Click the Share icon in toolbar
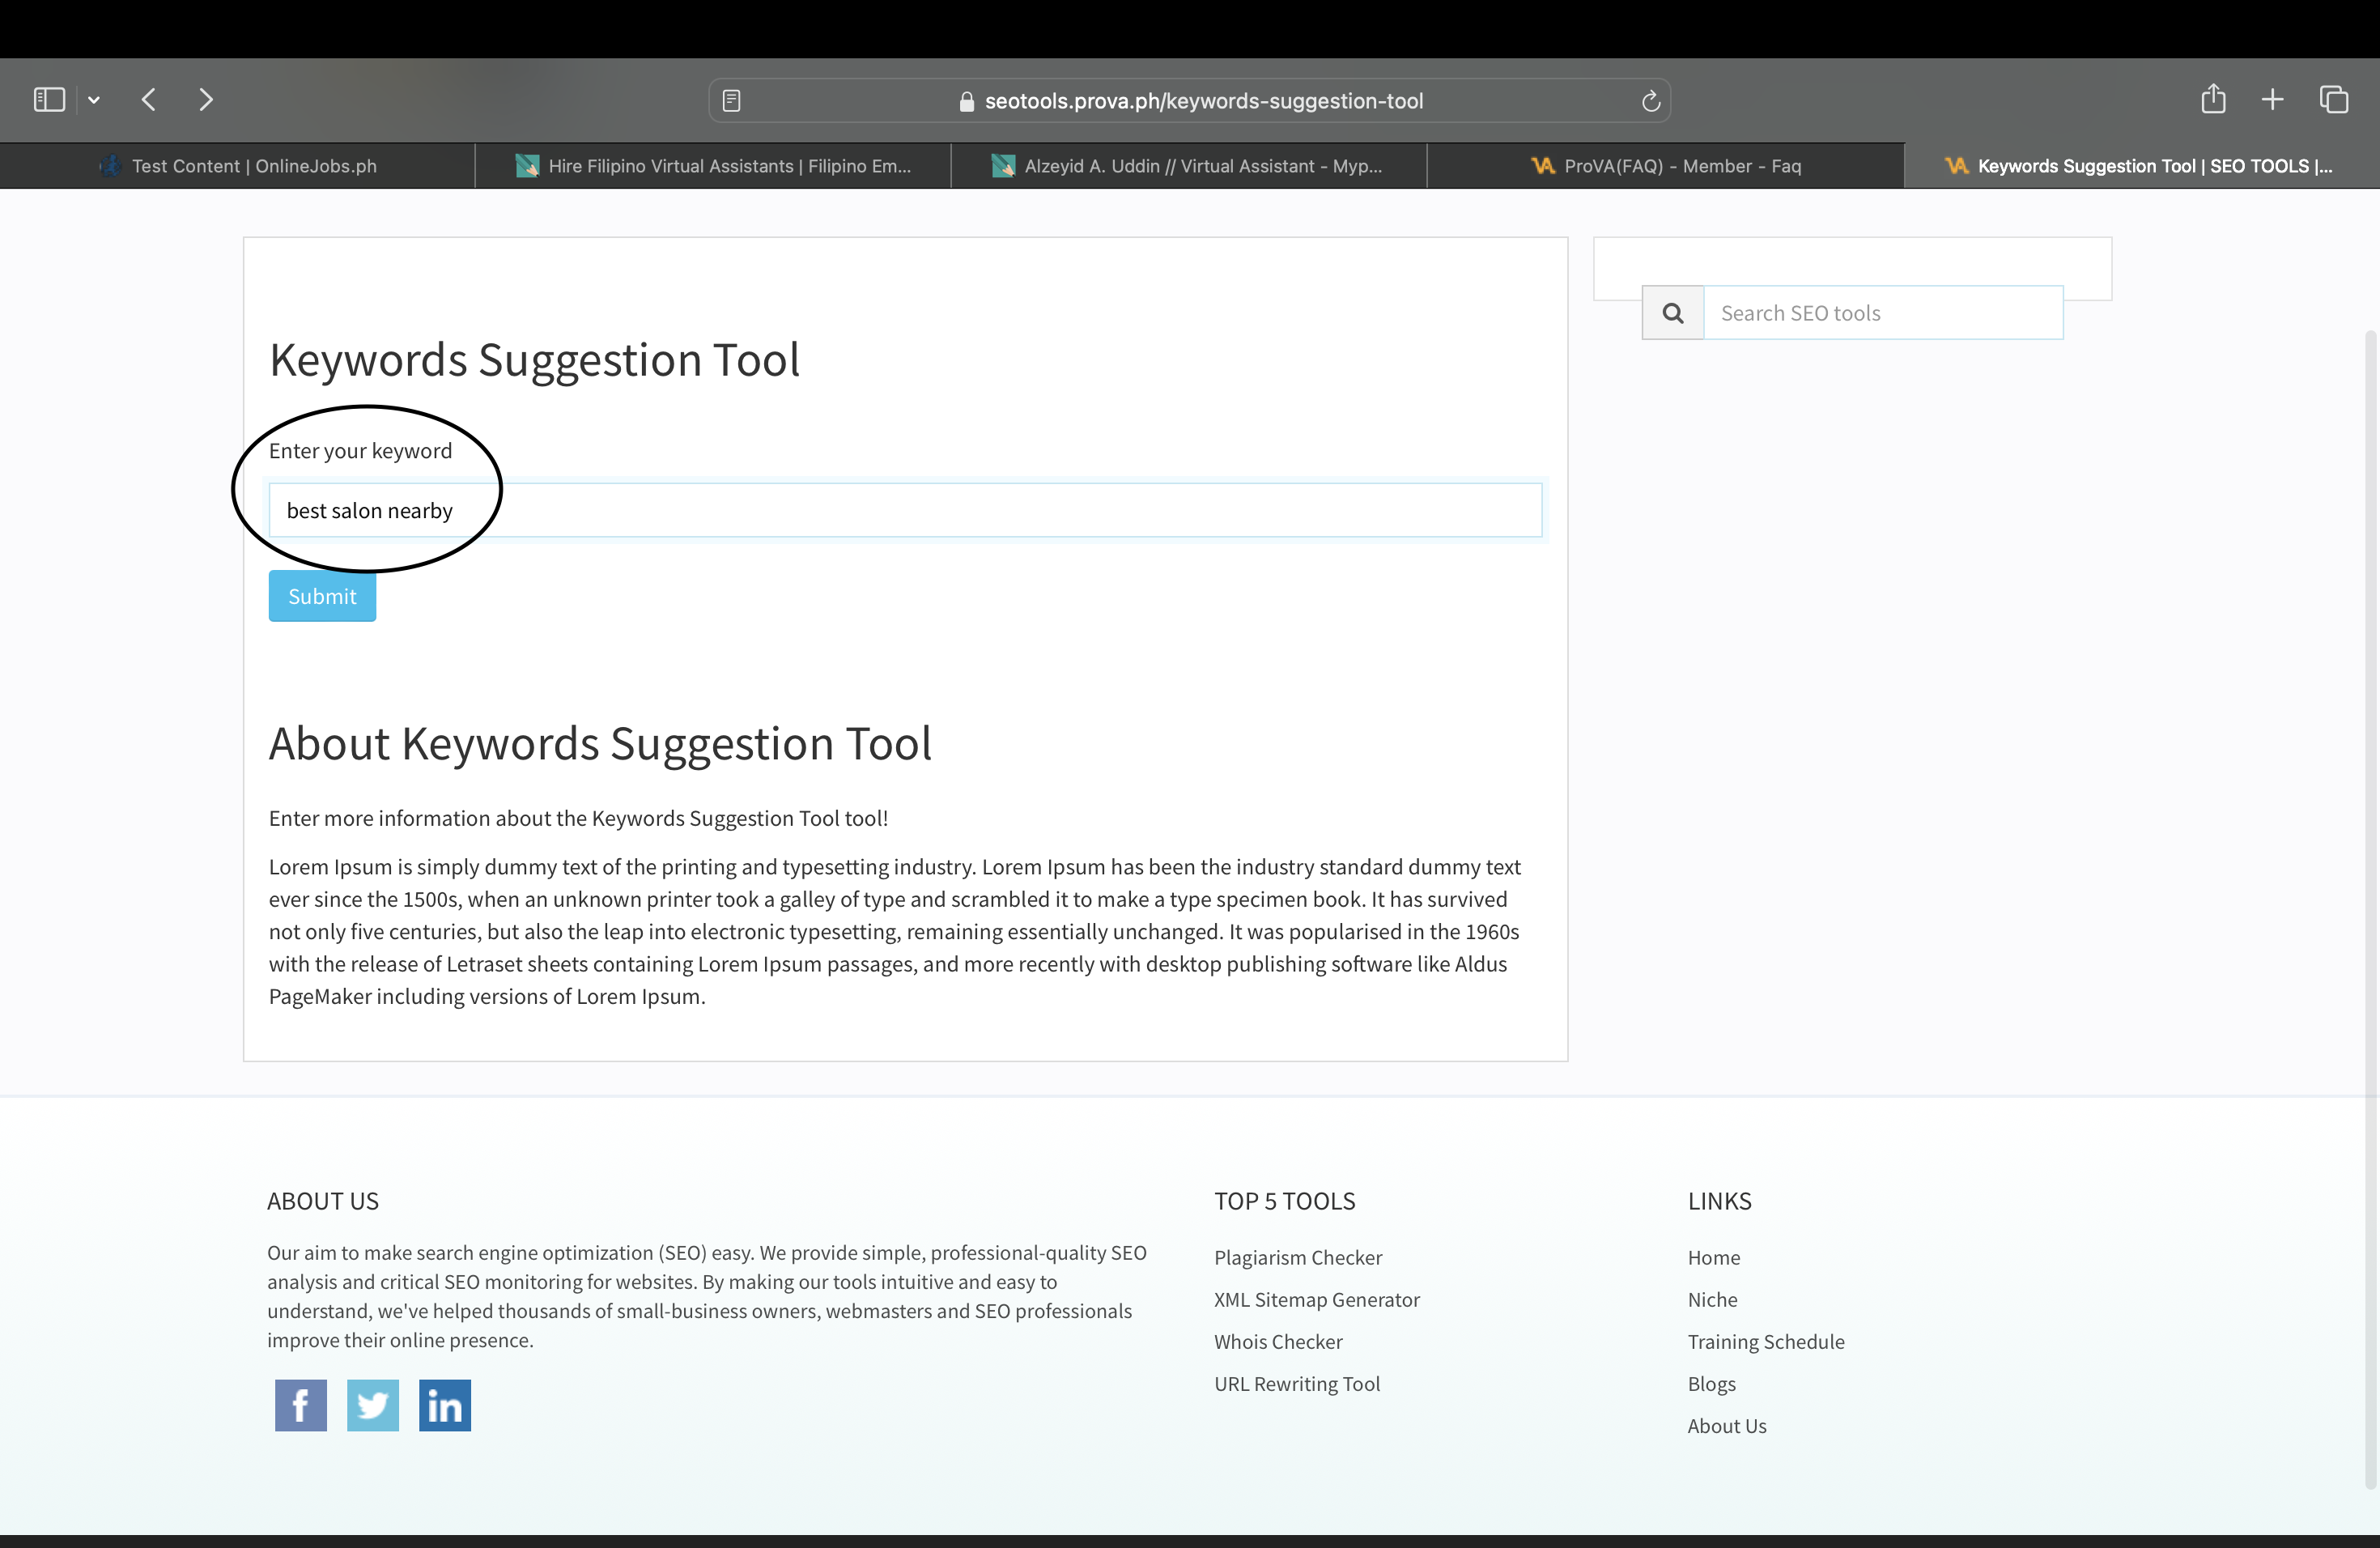The image size is (2380, 1548). coord(2213,99)
